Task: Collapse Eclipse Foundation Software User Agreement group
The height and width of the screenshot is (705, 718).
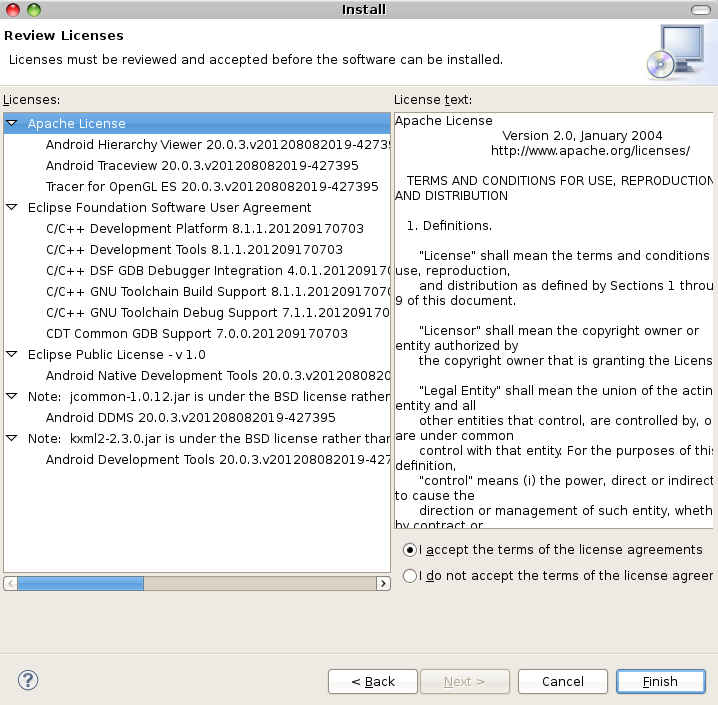Action: click(x=12, y=207)
